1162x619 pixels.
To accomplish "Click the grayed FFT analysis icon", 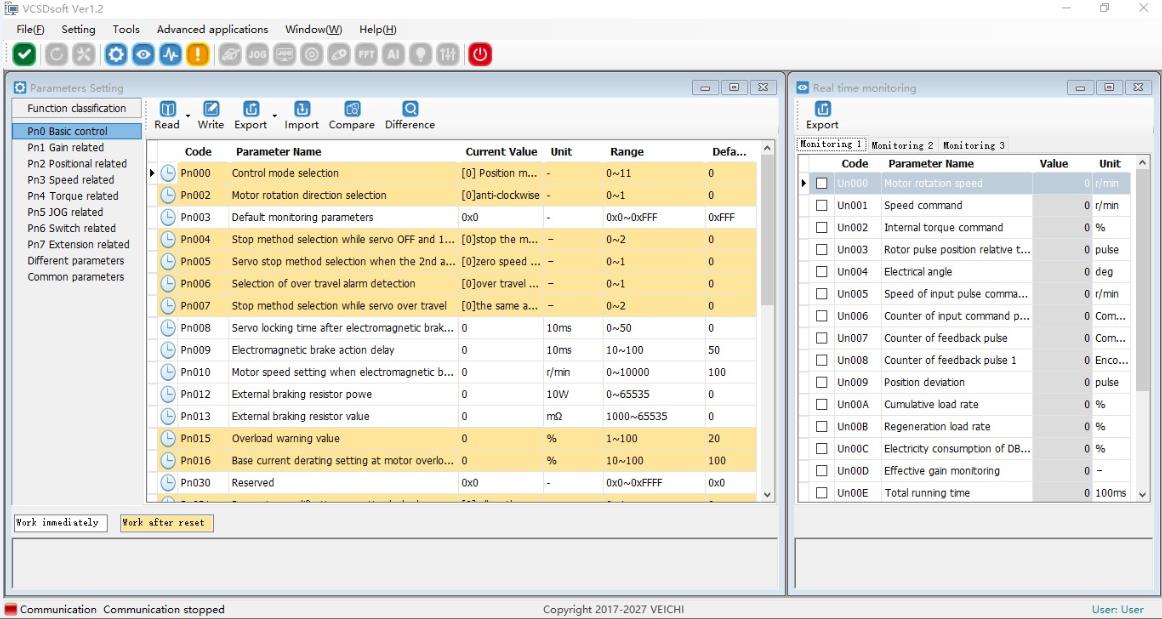I will [366, 54].
